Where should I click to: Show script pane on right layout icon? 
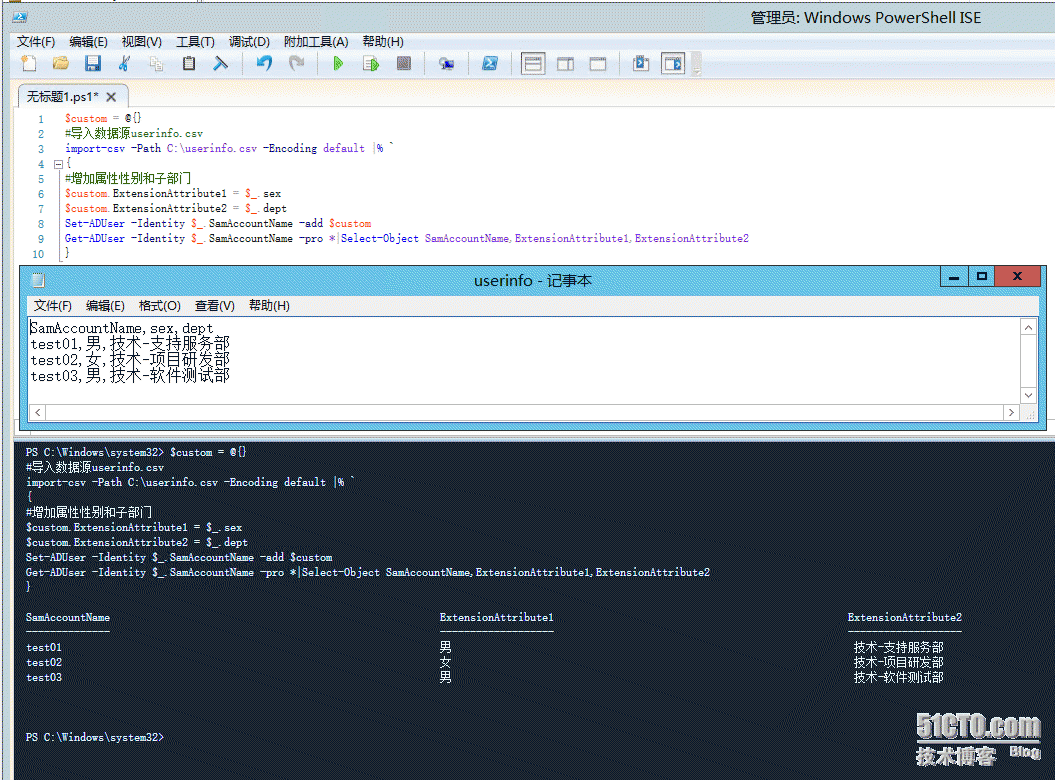click(565, 64)
